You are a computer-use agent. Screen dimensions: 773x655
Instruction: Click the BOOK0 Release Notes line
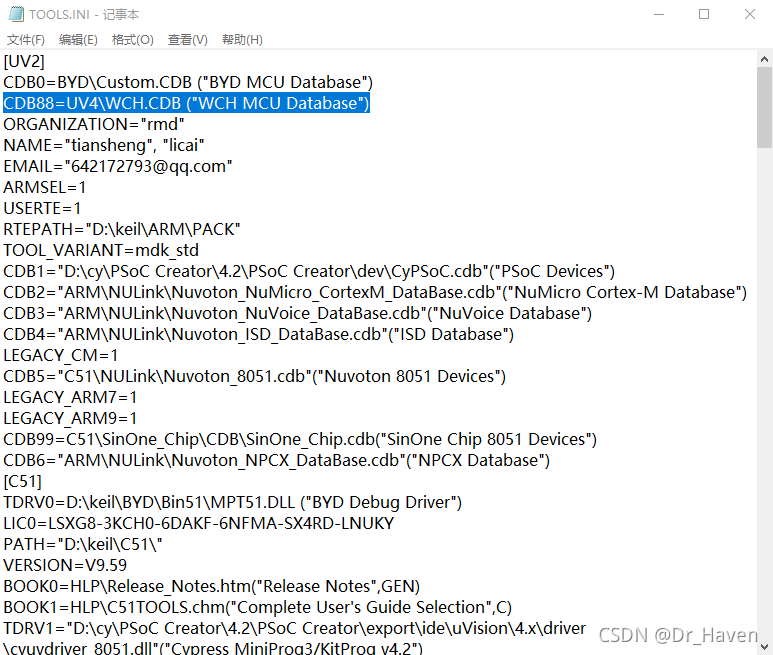(x=211, y=586)
